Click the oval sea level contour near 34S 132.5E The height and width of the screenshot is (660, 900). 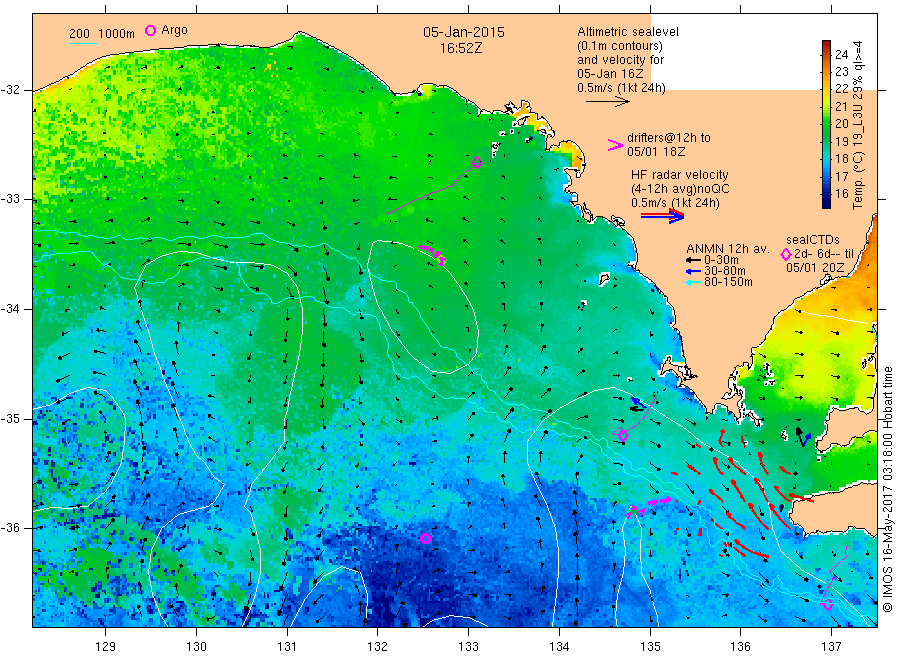(x=422, y=306)
